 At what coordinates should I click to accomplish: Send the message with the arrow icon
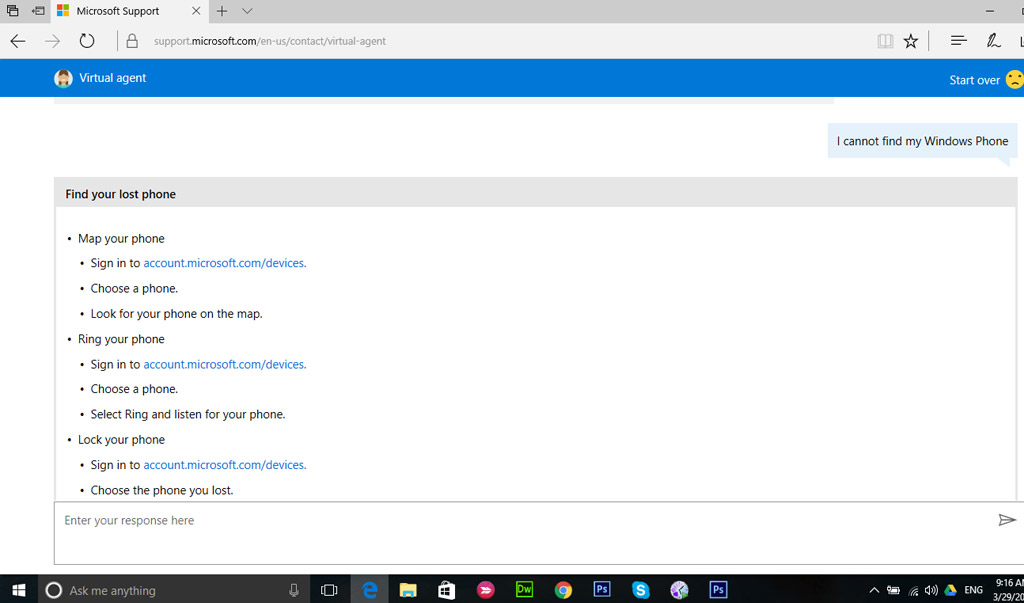[x=1006, y=520]
